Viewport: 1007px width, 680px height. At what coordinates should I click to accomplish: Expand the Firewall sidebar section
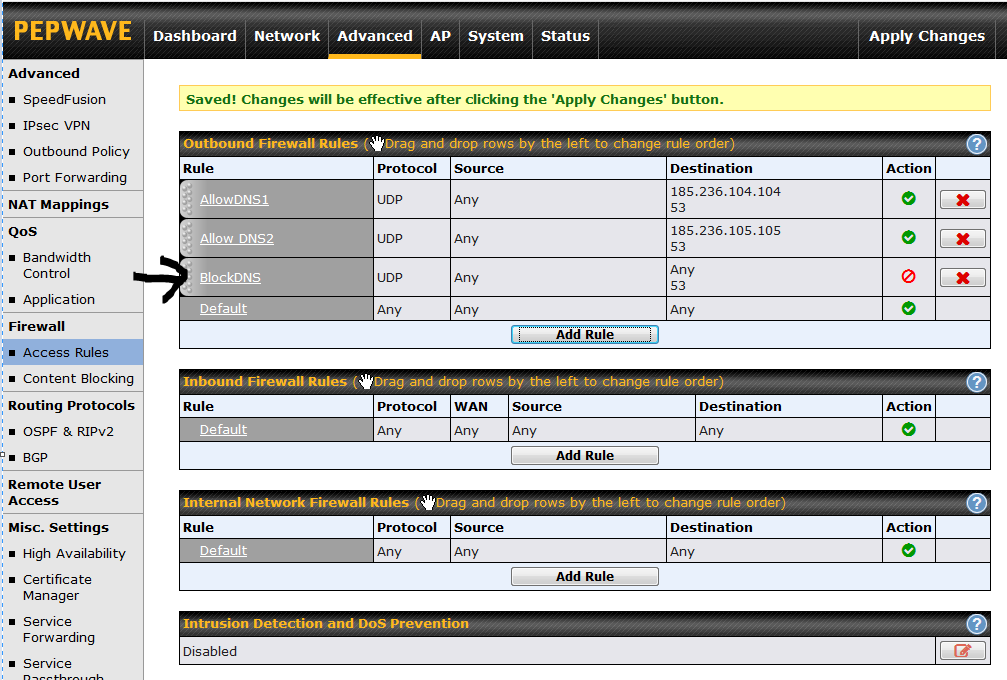pos(35,326)
